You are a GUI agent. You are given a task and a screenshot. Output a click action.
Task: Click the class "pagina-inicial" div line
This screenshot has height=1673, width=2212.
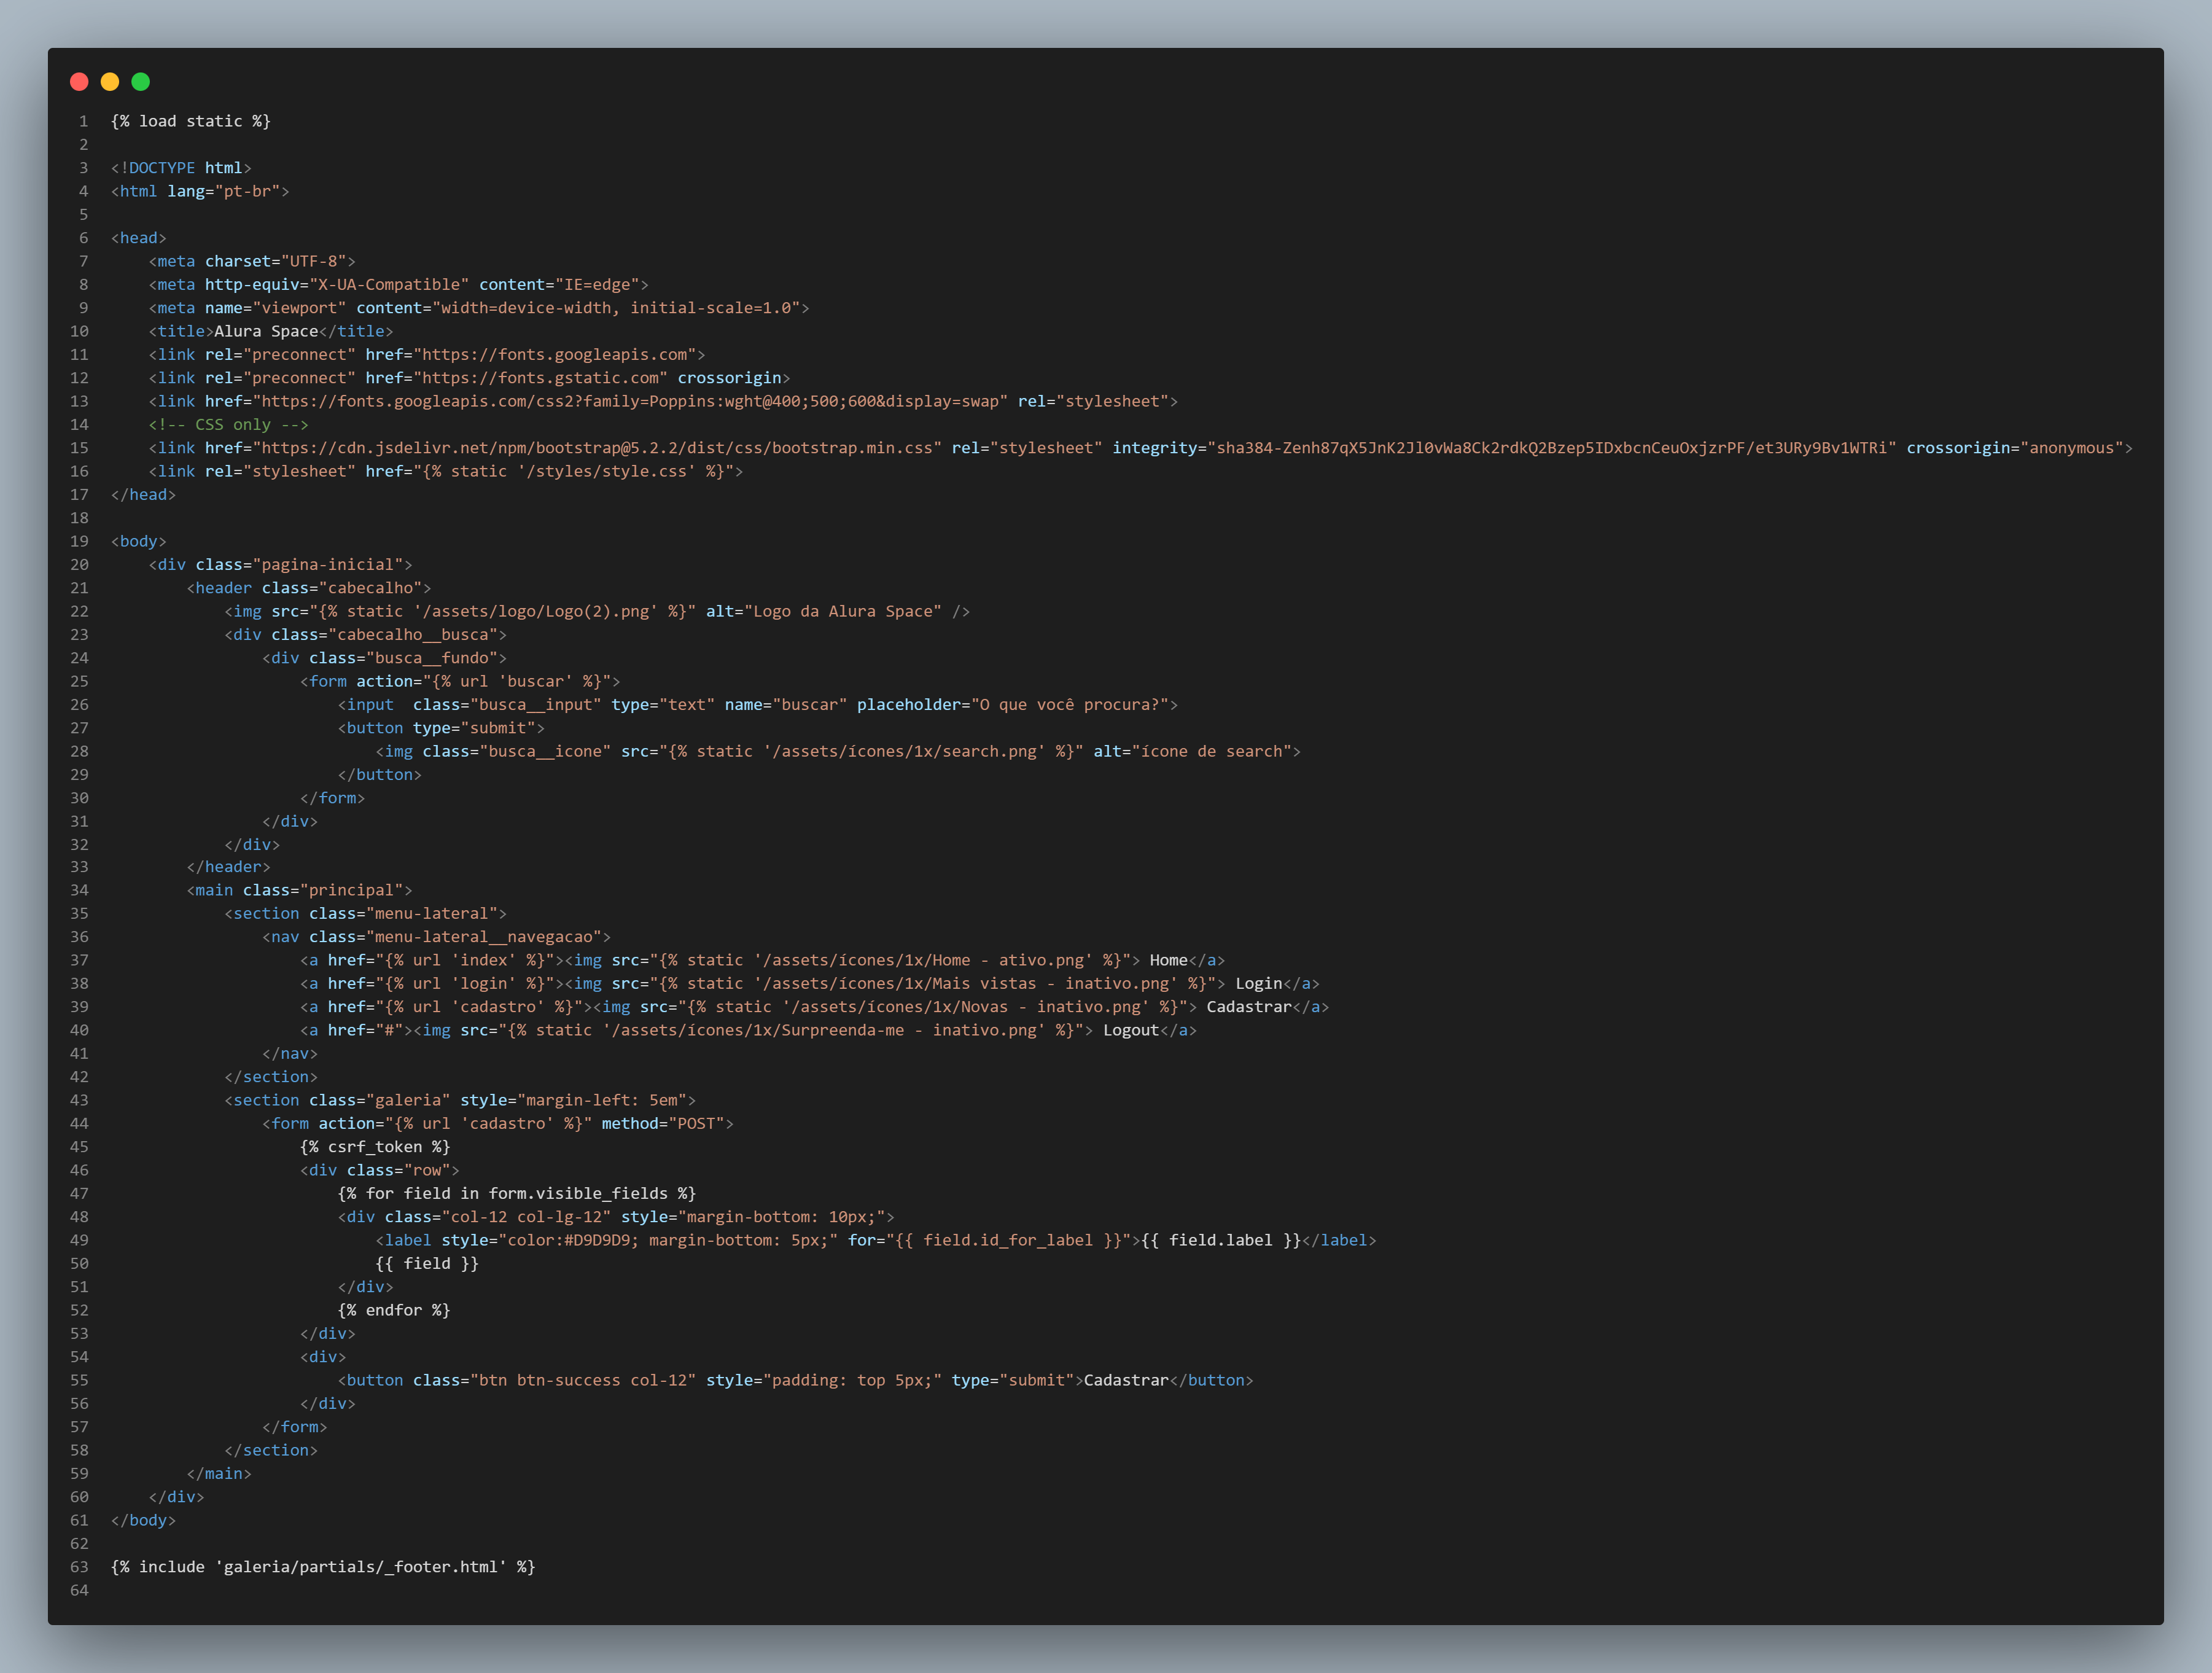281,564
